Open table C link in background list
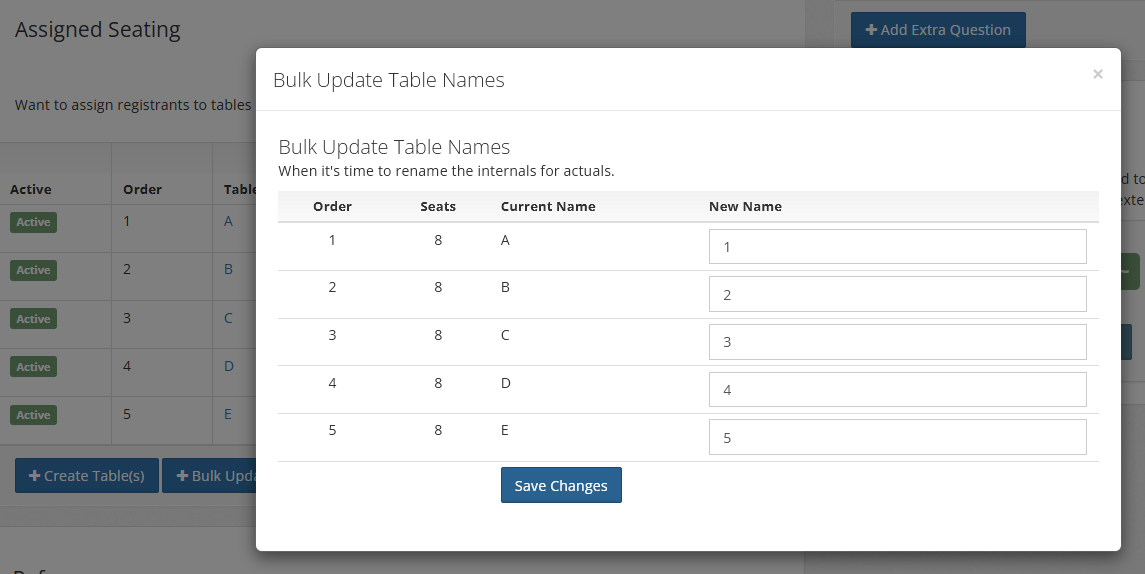Screen dimensions: 1145x574 point(229,318)
